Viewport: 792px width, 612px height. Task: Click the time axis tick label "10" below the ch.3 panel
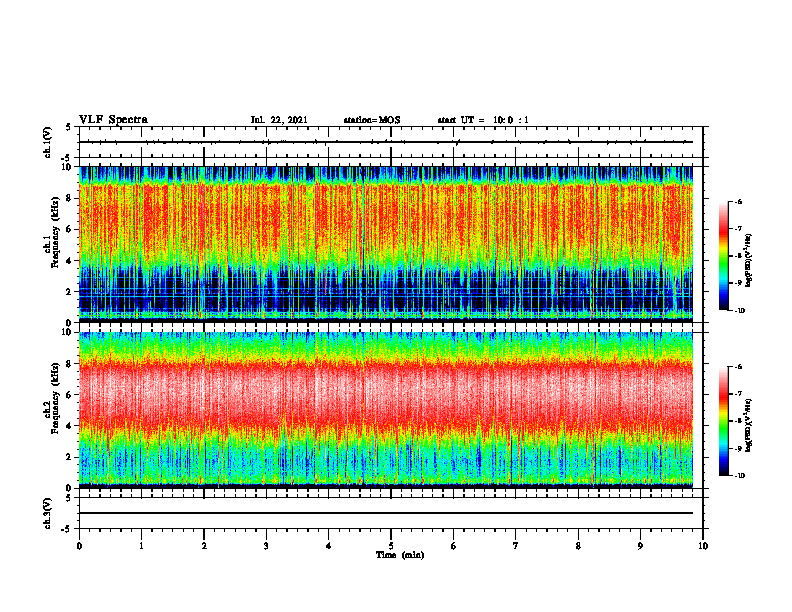(703, 546)
